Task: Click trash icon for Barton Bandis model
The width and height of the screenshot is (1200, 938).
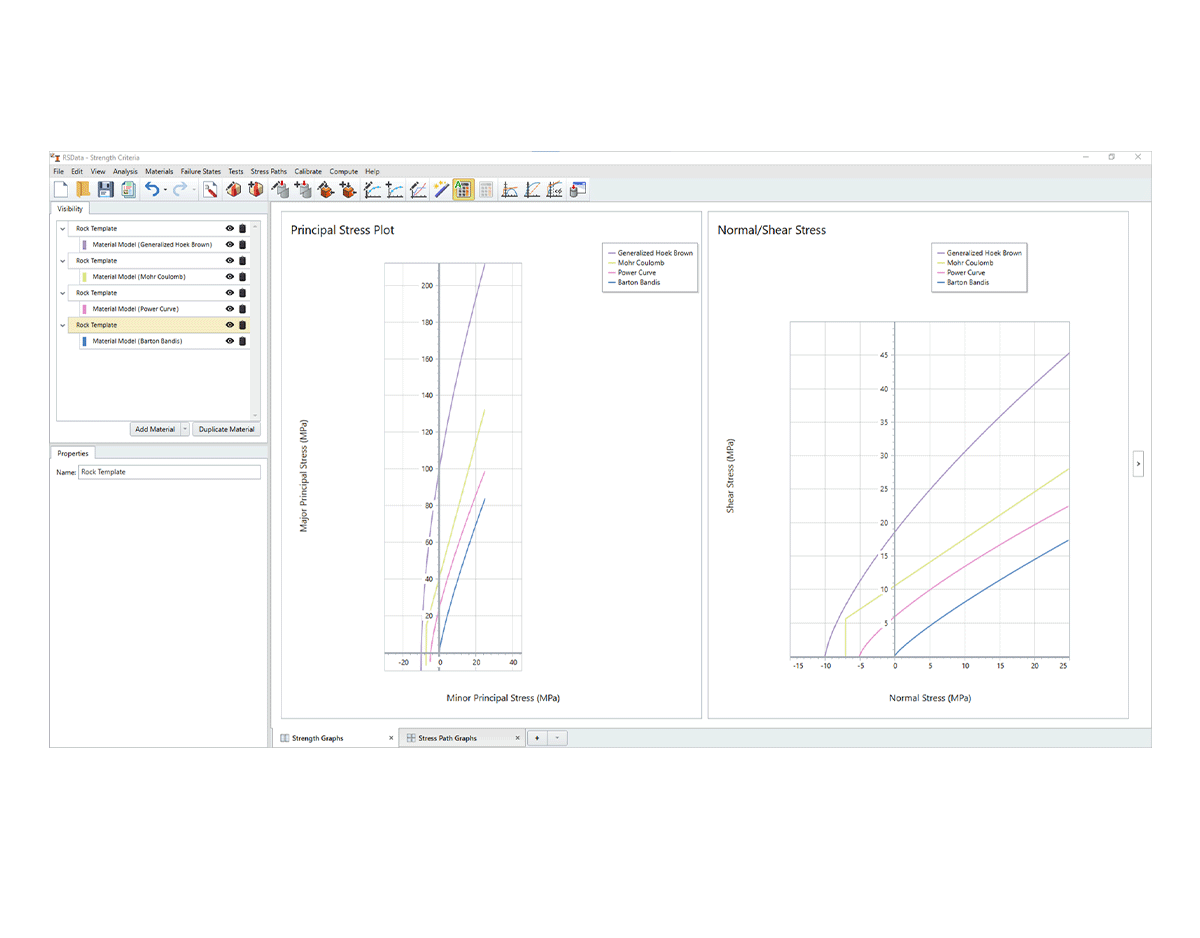Action: coord(242,341)
